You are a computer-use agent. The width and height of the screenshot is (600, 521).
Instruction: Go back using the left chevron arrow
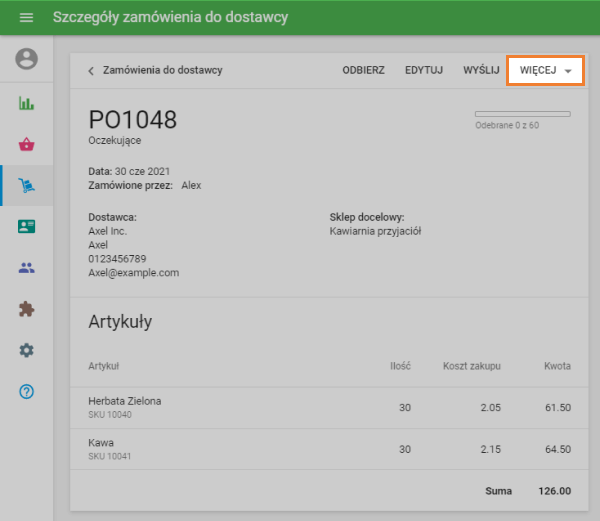pyautogui.click(x=91, y=71)
